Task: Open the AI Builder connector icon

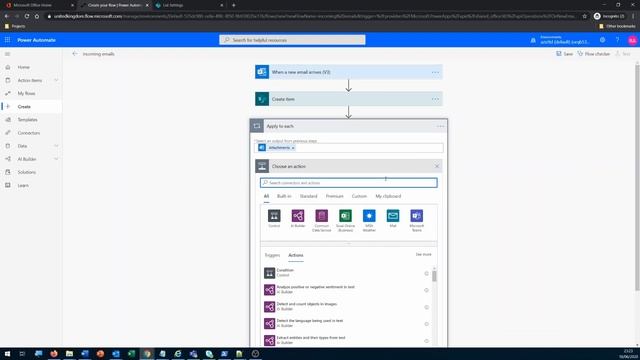Action: pos(298,216)
